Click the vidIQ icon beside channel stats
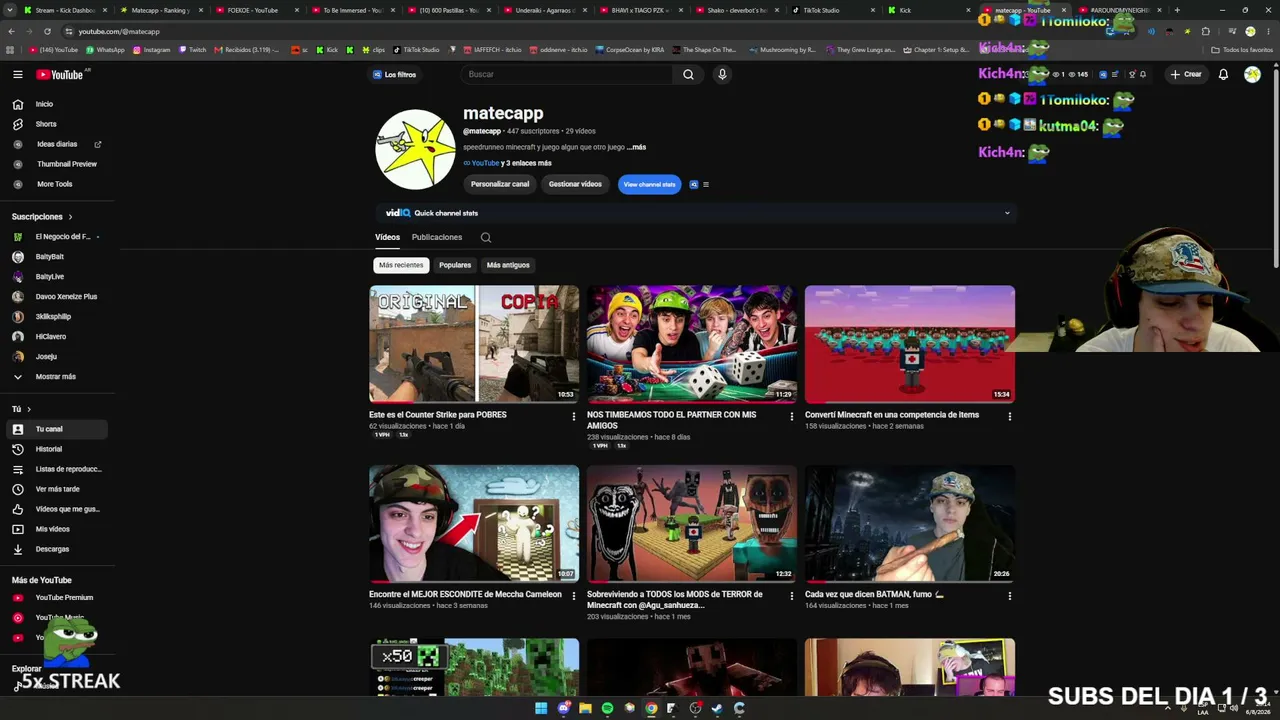Screen dimensions: 1280x720 point(693,184)
